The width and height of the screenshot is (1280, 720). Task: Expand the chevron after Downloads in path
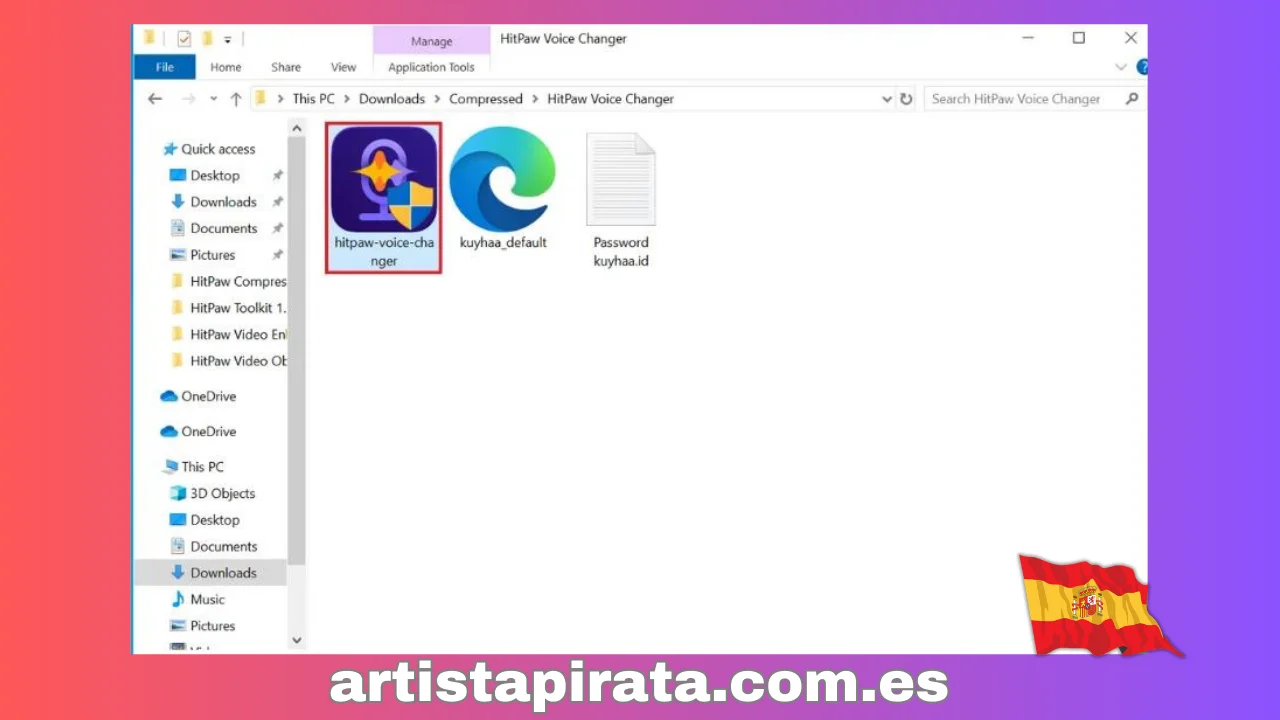[x=437, y=99]
